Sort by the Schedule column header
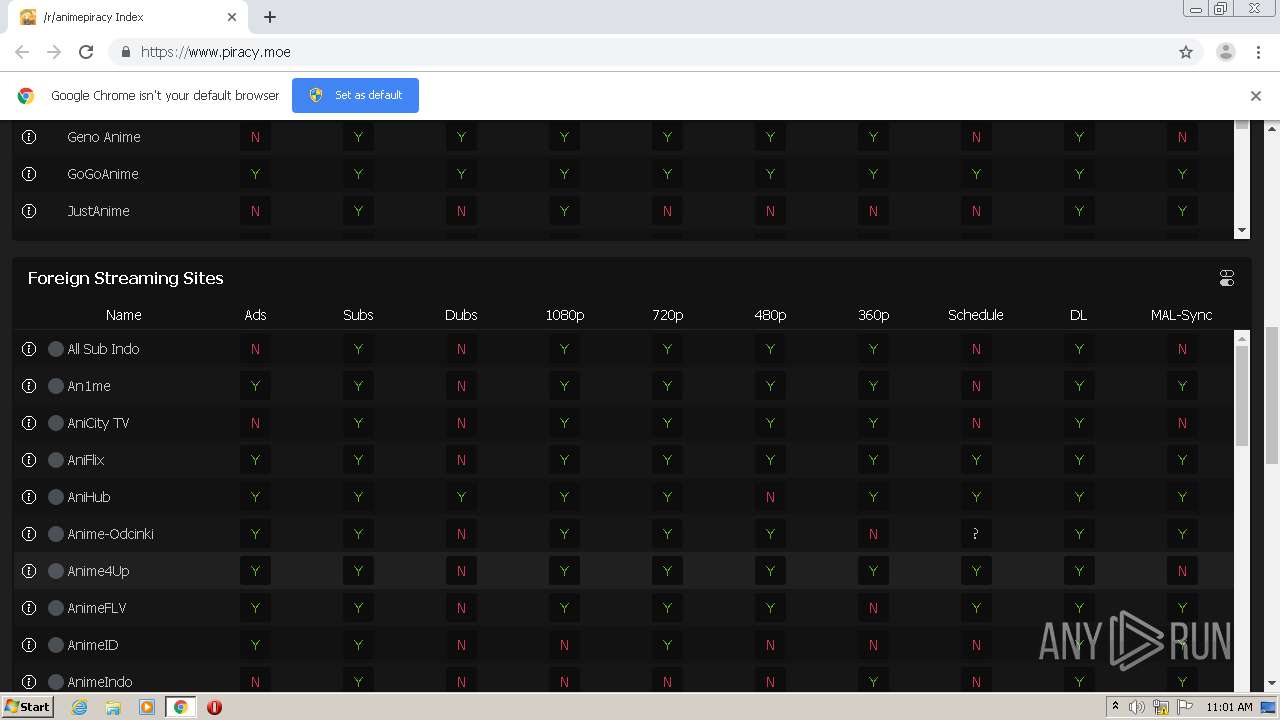This screenshot has height=720, width=1280. (x=976, y=315)
